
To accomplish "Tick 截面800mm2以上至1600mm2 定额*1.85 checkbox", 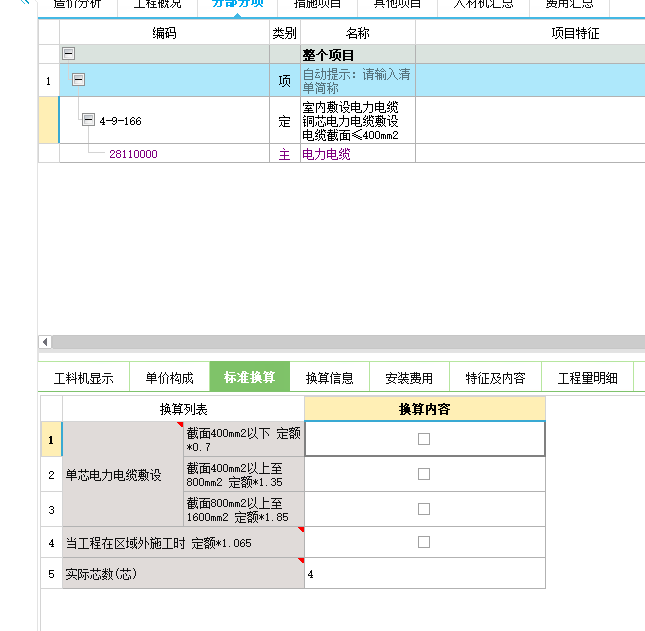I will click(424, 509).
